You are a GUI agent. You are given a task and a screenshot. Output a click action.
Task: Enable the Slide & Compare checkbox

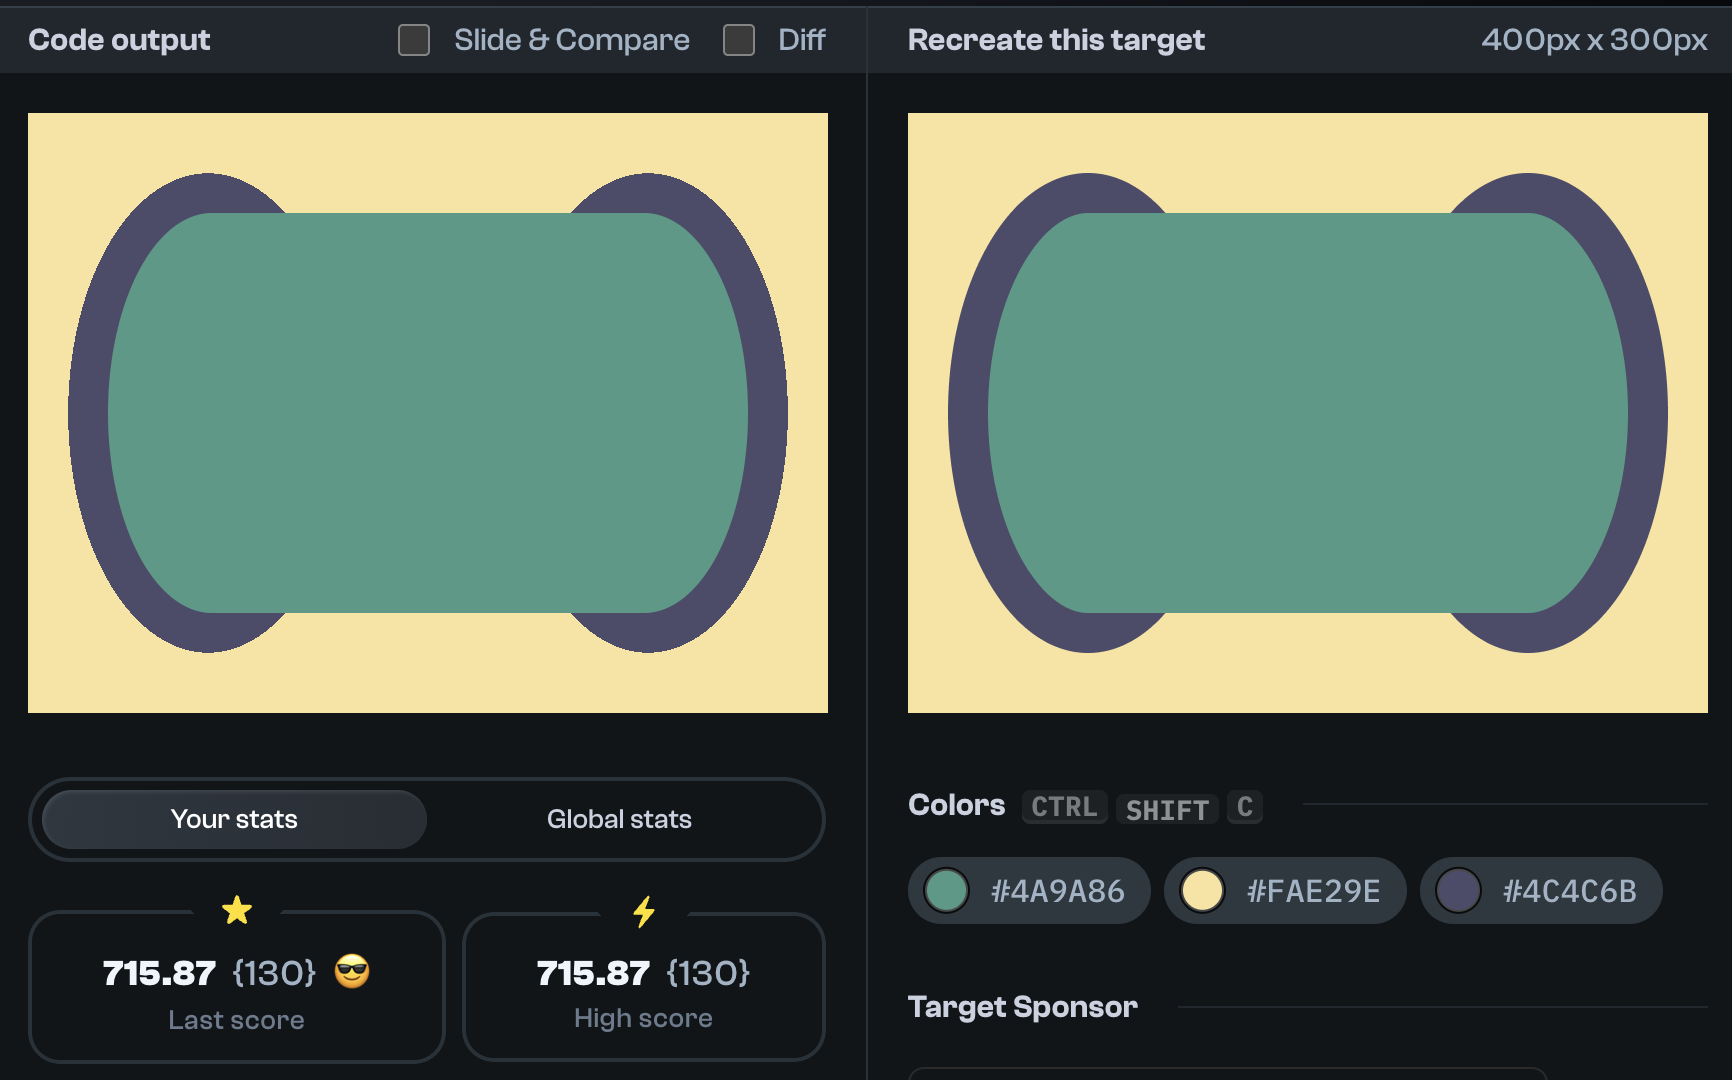pos(414,40)
